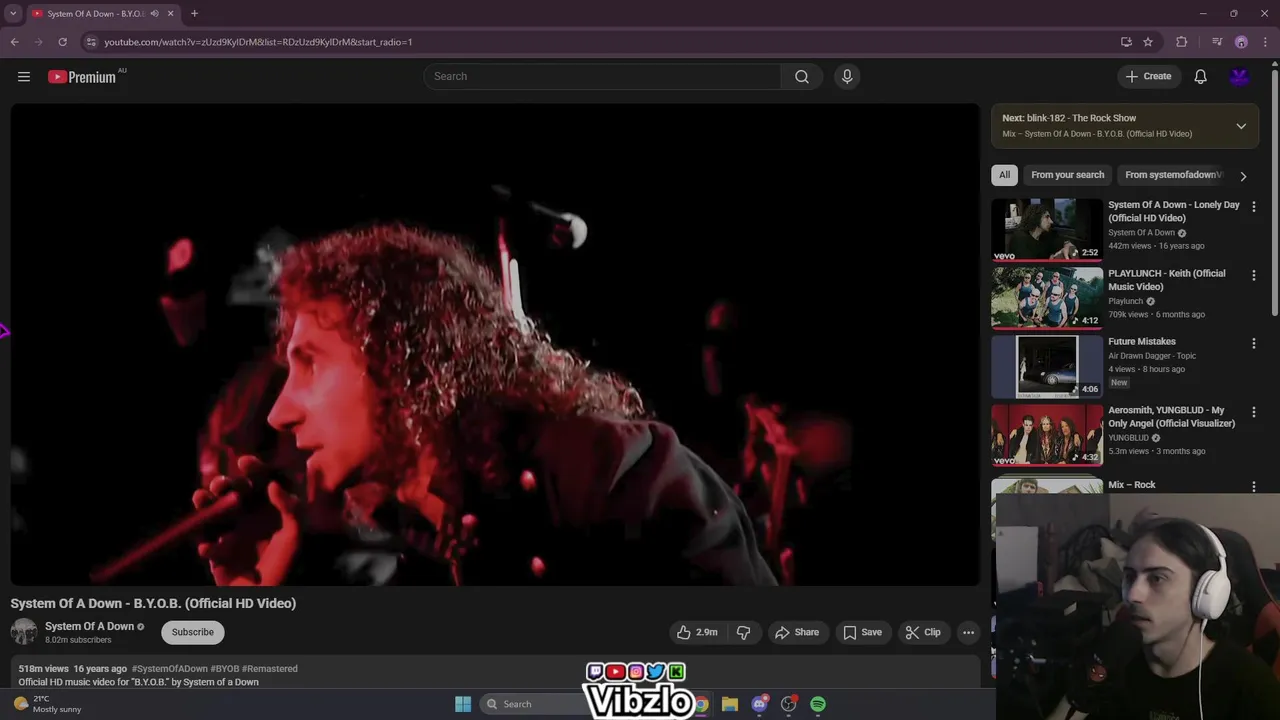This screenshot has height=720, width=1280.
Task: Open Next: blink-182 - The Rock Show
Action: tap(1069, 118)
